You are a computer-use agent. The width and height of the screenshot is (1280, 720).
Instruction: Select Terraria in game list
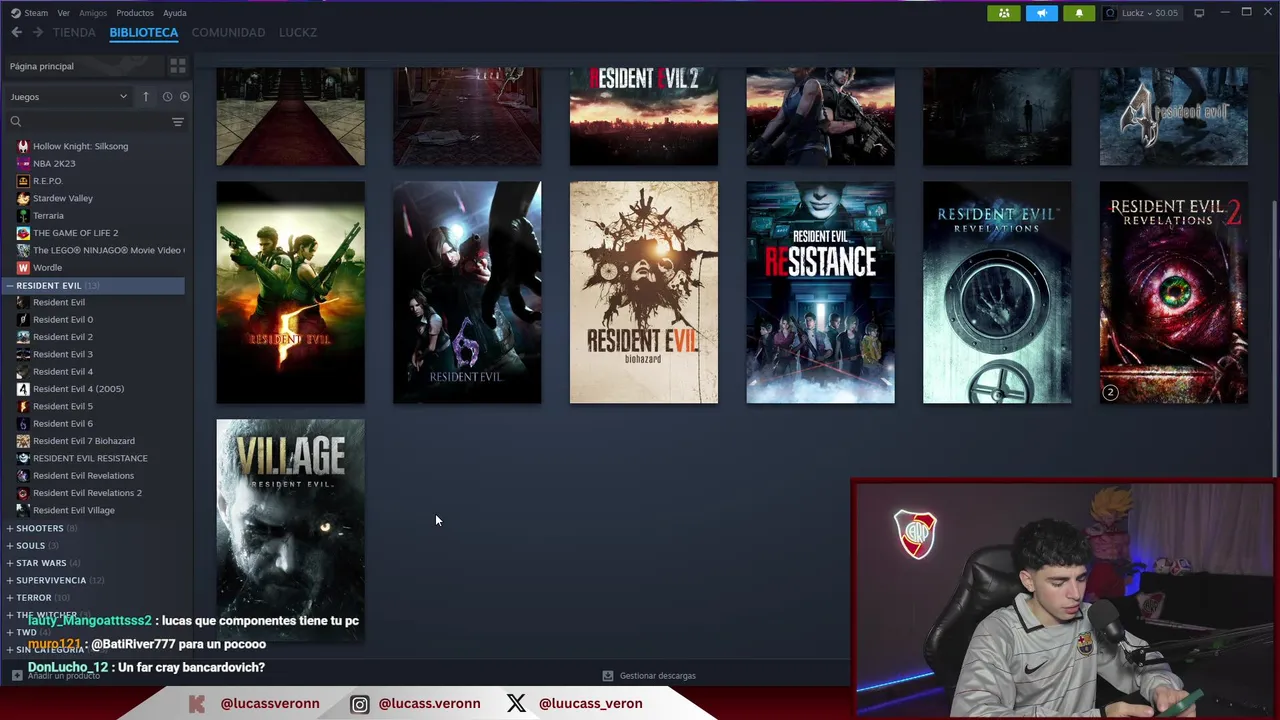pyautogui.click(x=48, y=215)
